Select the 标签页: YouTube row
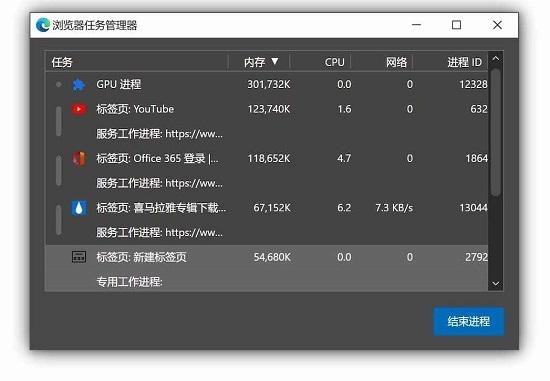The height and width of the screenshot is (381, 550). [267, 109]
